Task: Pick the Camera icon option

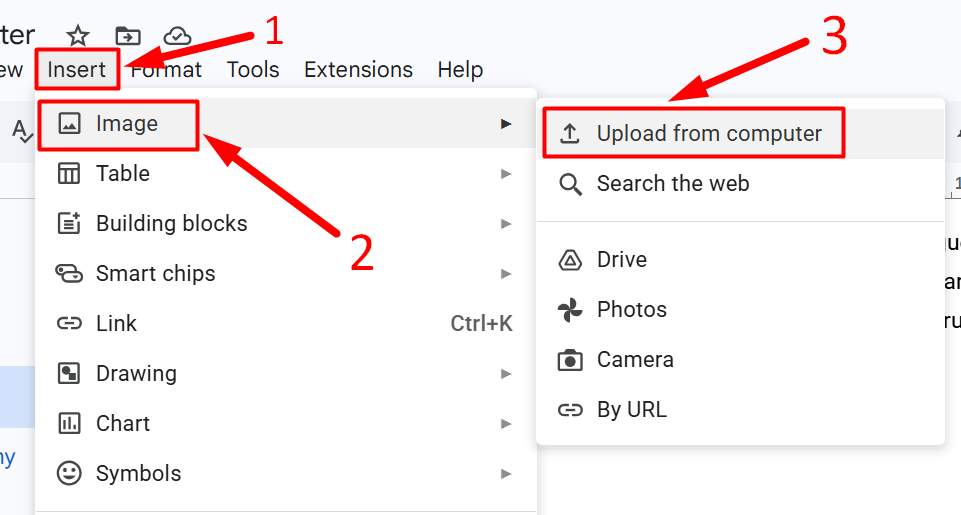Action: tap(570, 360)
